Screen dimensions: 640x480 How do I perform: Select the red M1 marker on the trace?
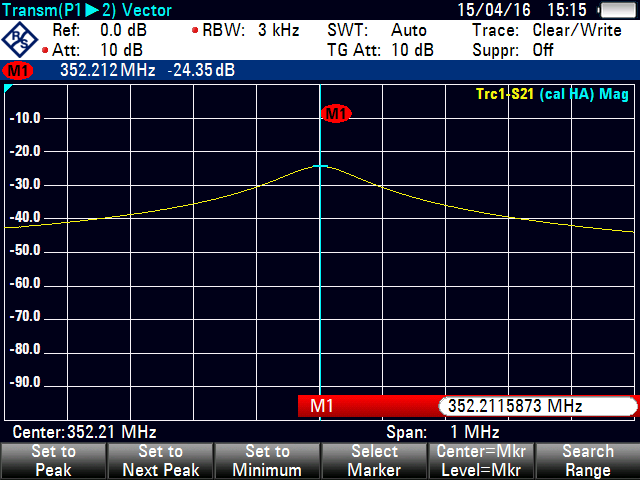[x=336, y=114]
